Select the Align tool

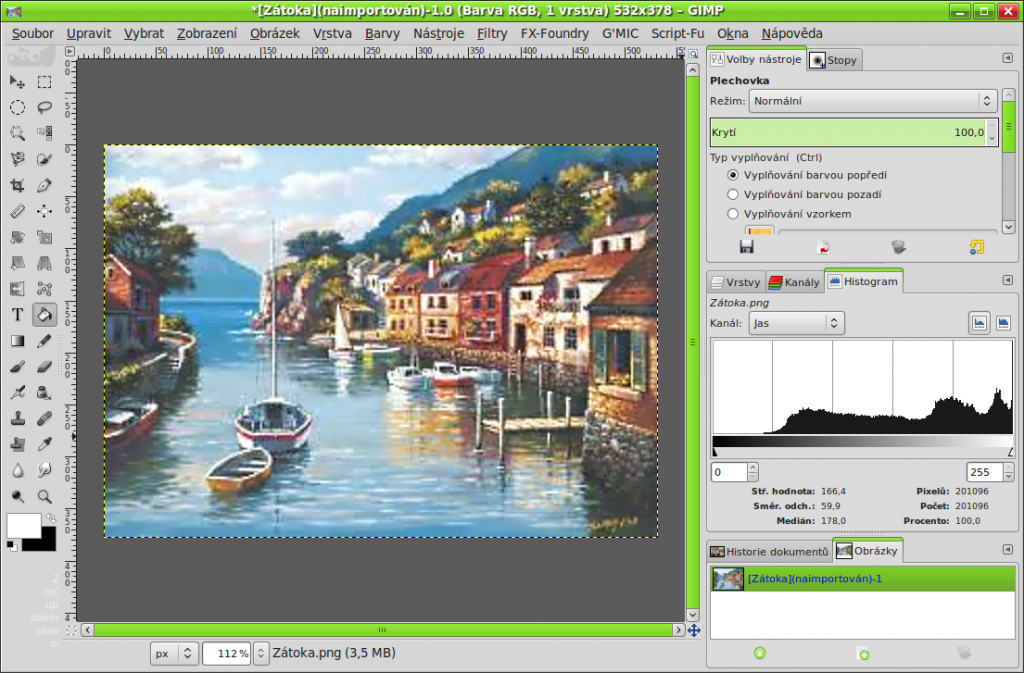coord(44,211)
